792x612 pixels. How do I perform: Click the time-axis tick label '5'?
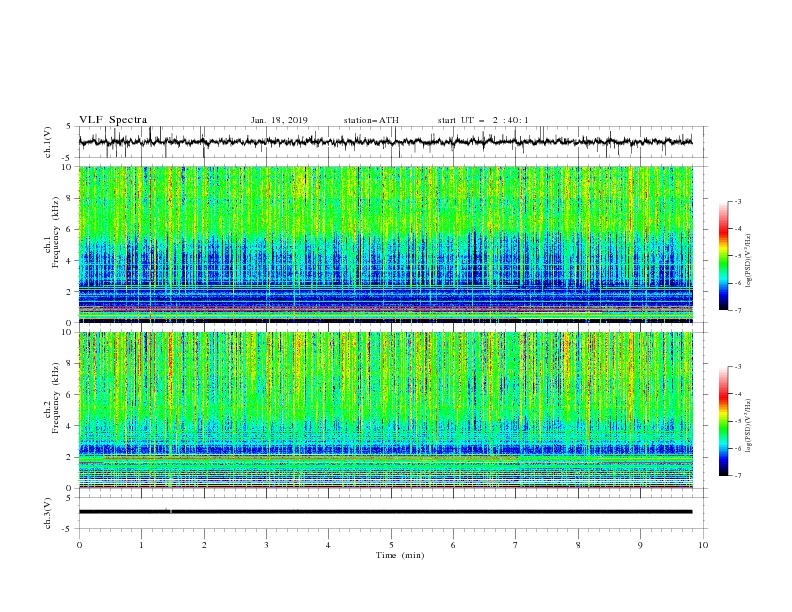click(x=391, y=545)
